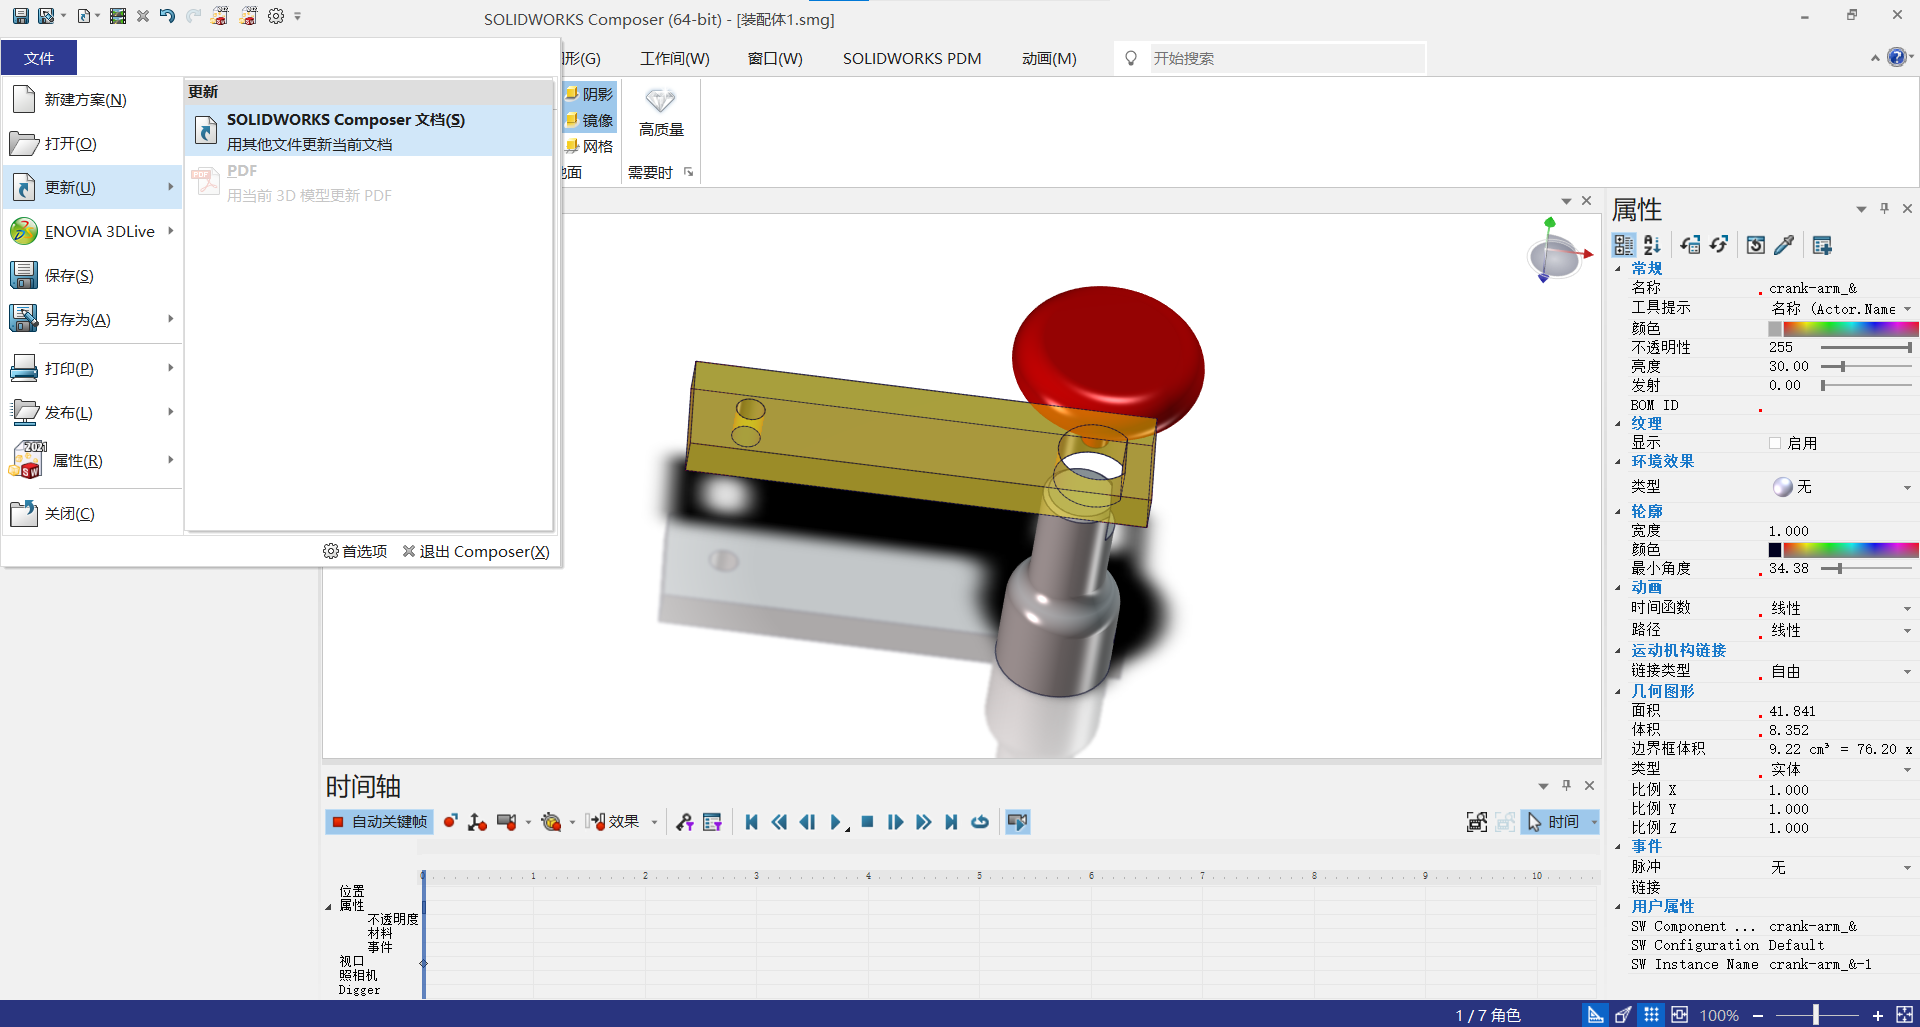Click 退出 Composer(X) button
This screenshot has width=1920, height=1027.
tap(476, 551)
